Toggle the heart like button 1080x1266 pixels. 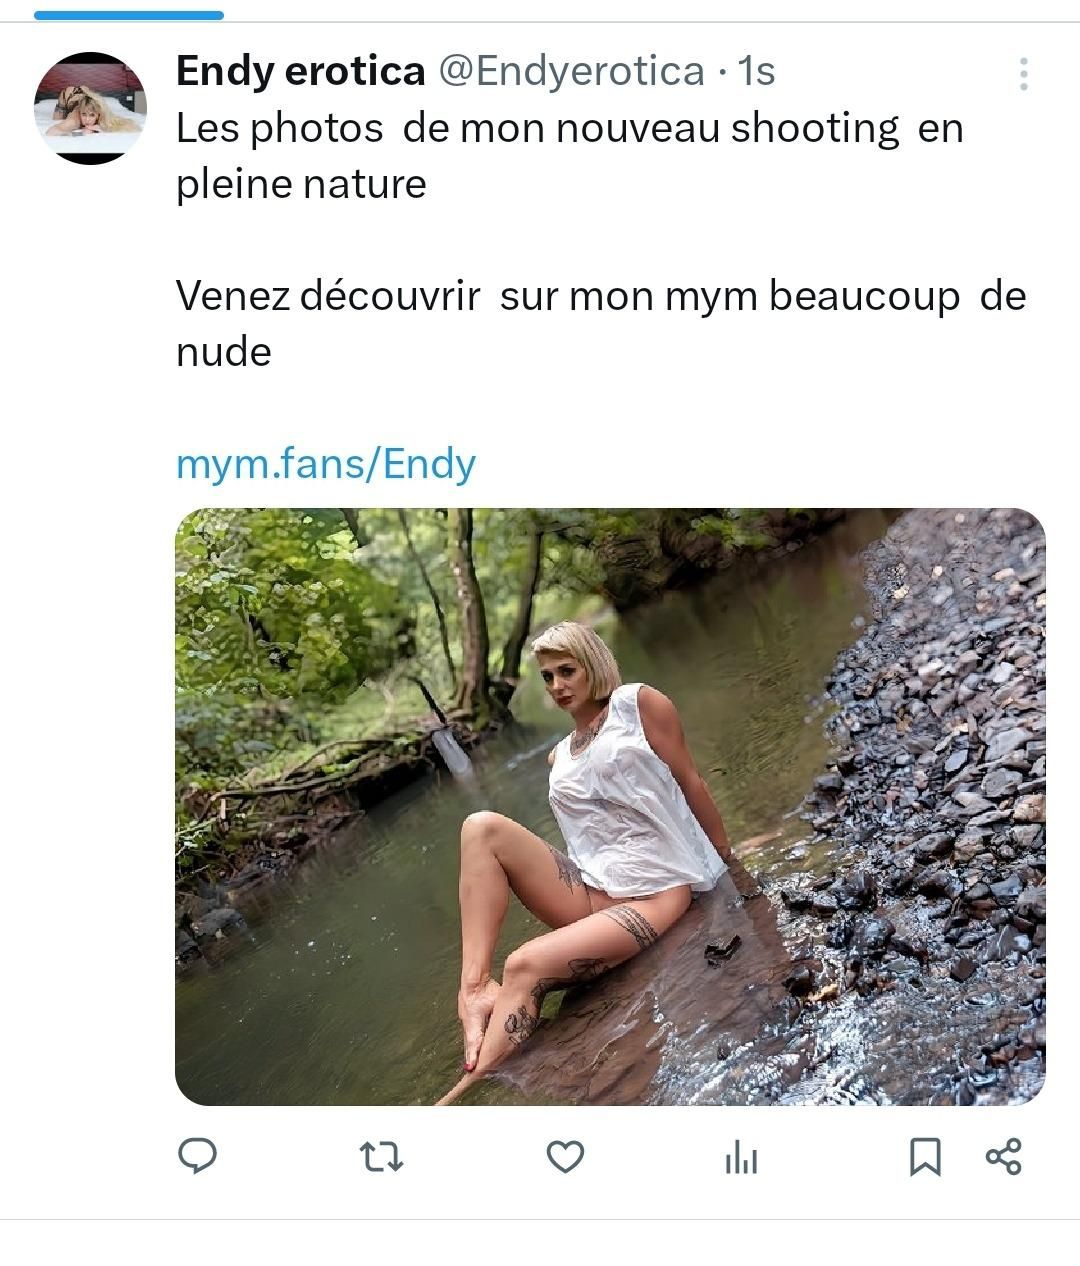pos(565,1158)
